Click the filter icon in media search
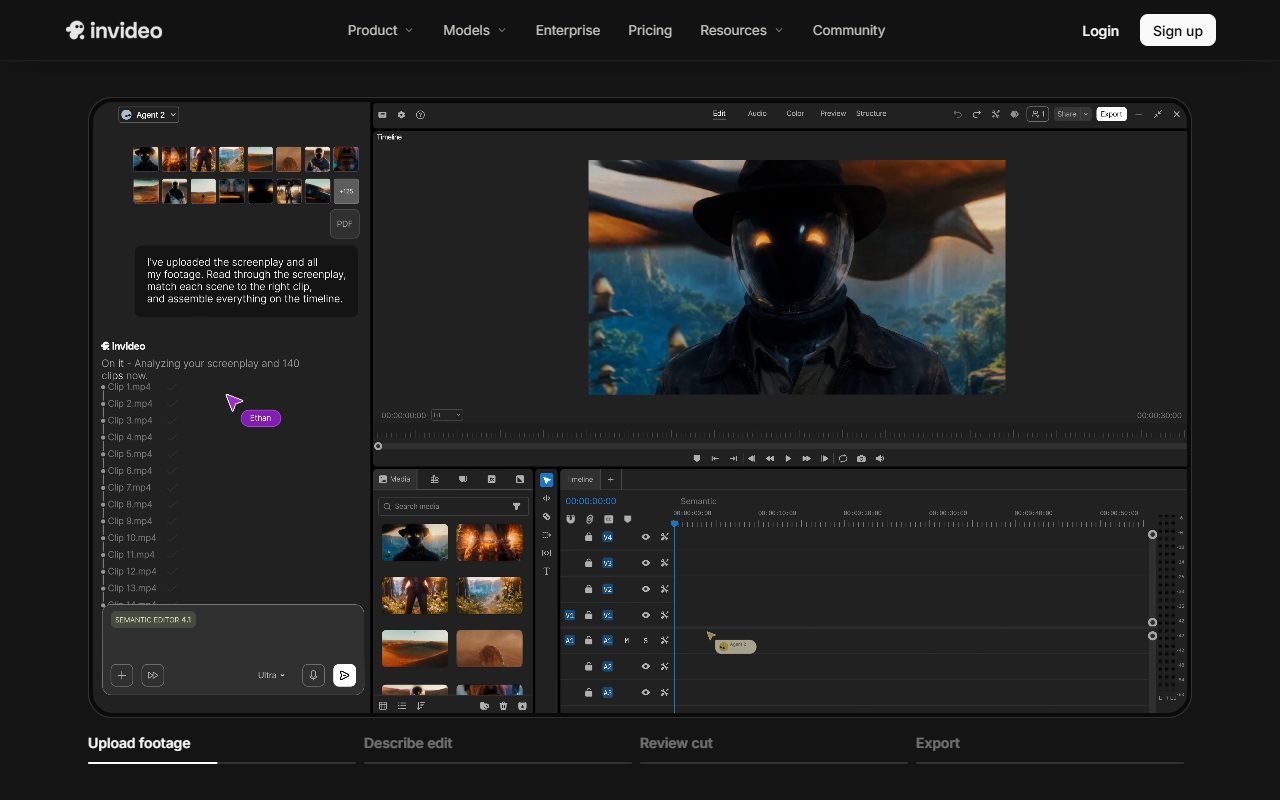The height and width of the screenshot is (800, 1280). [x=517, y=506]
